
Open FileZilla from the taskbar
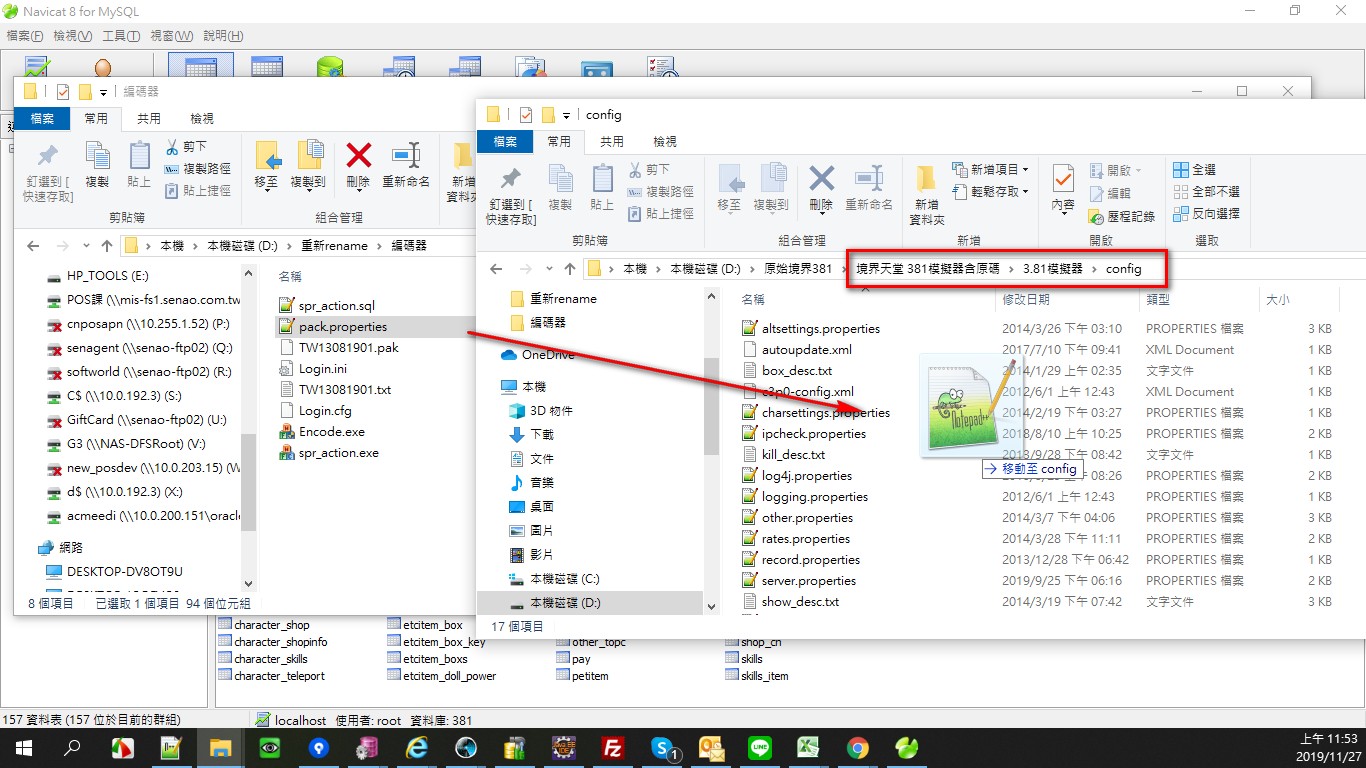click(x=613, y=748)
